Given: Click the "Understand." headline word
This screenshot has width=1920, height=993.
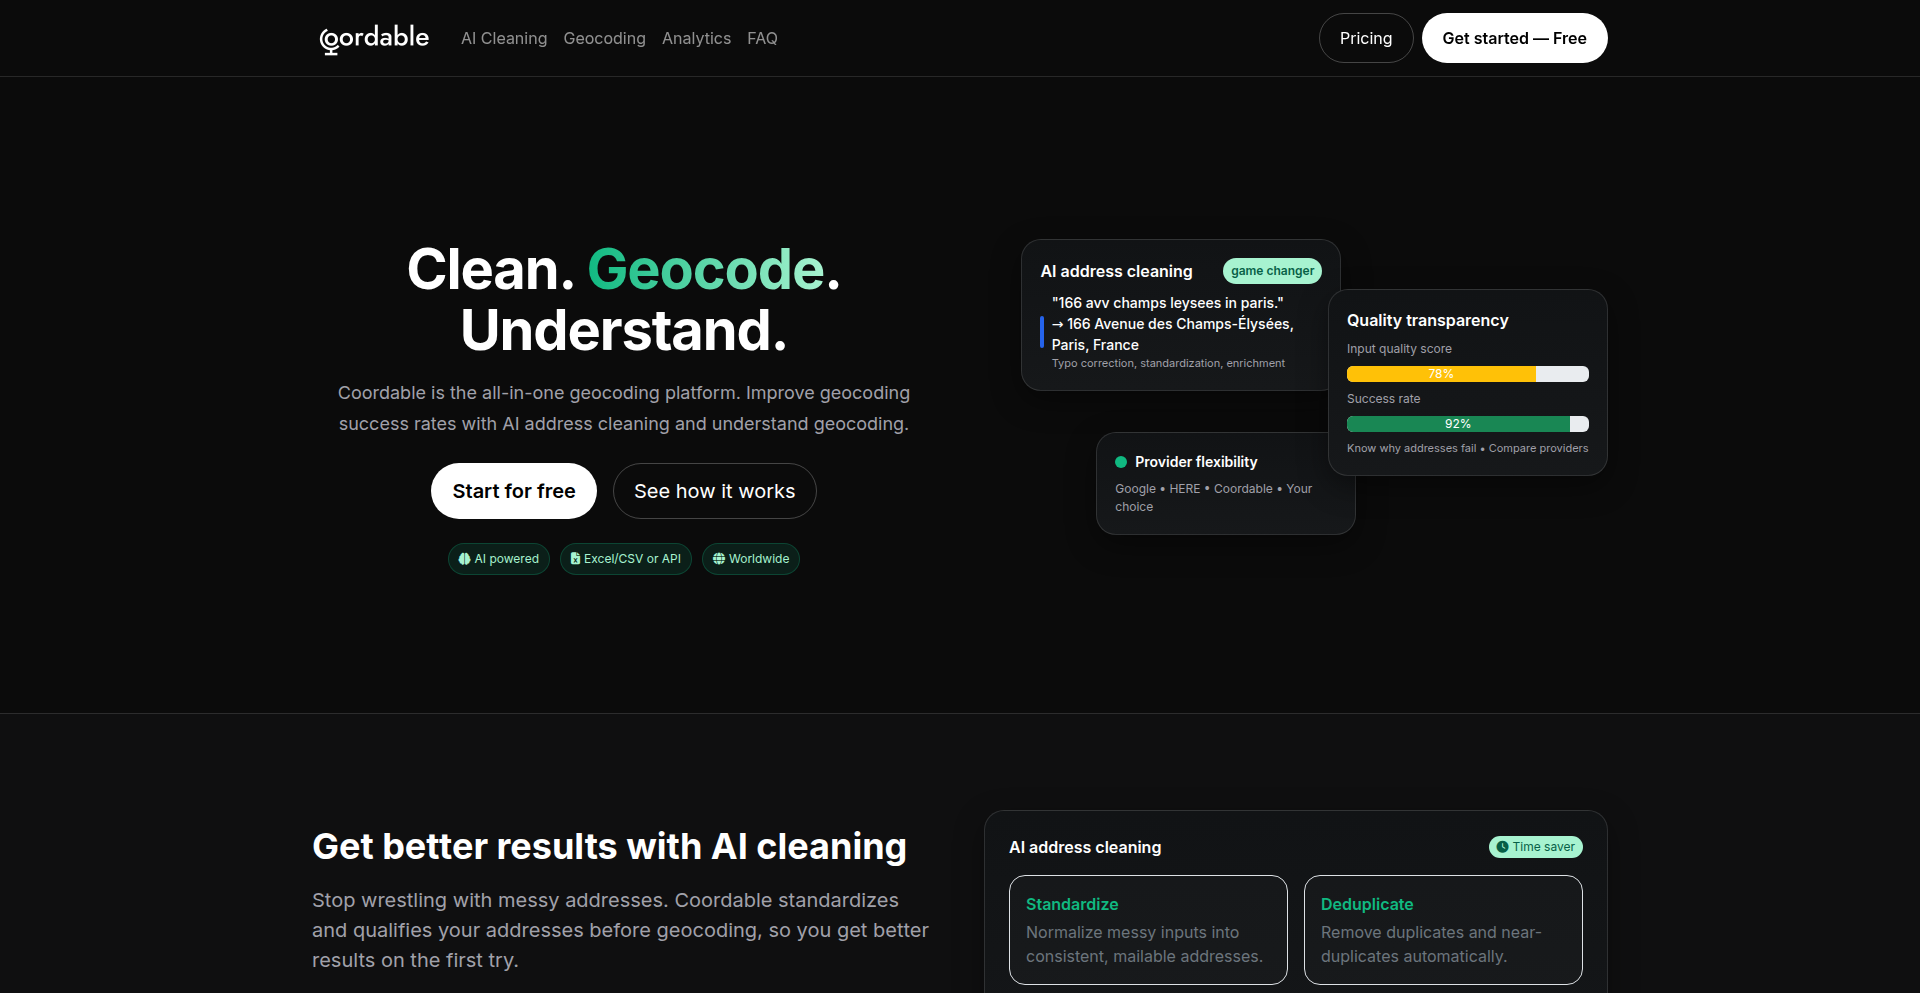Looking at the screenshot, I should click(624, 331).
